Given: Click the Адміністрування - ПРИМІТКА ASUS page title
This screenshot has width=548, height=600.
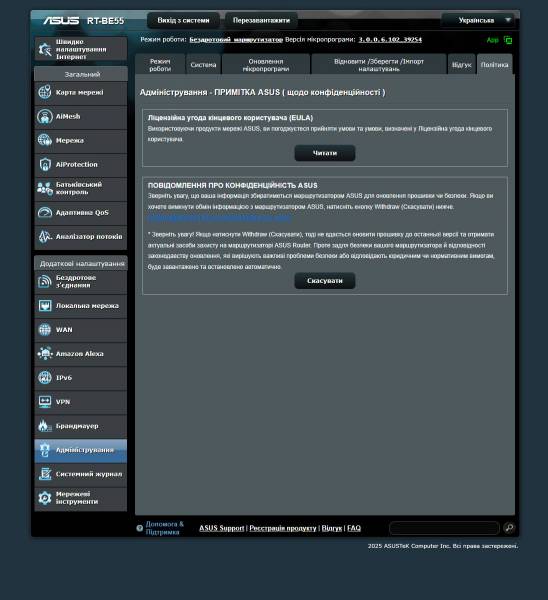Looking at the screenshot, I should point(263,92).
